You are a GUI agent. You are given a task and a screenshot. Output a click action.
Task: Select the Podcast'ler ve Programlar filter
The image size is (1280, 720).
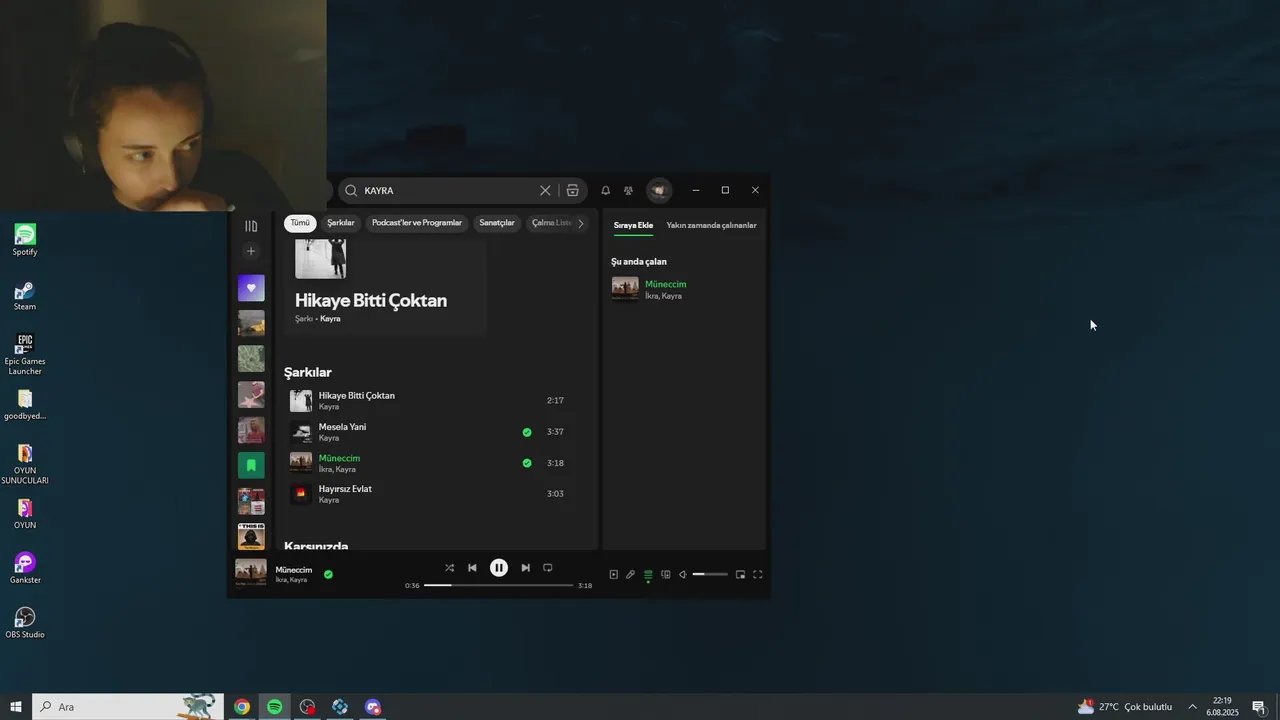click(417, 223)
